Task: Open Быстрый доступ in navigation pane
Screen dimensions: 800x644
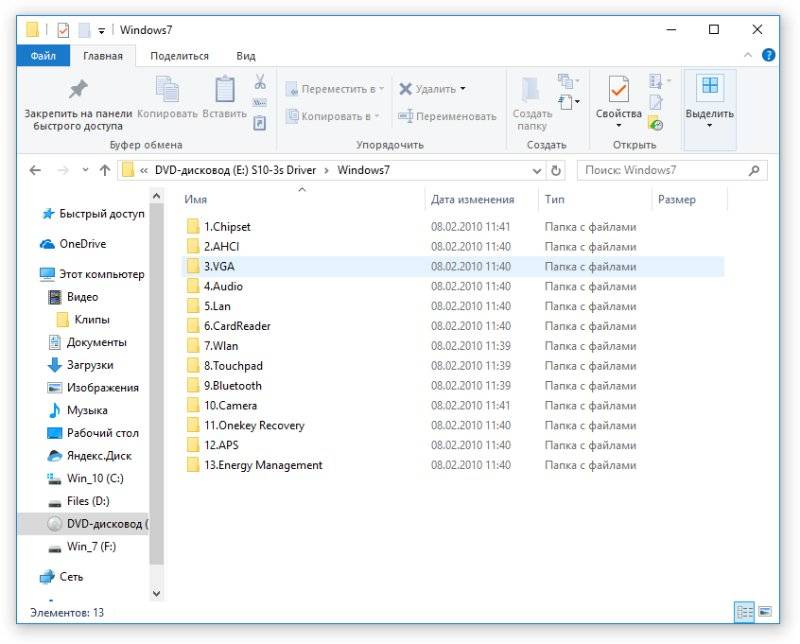Action: point(93,214)
